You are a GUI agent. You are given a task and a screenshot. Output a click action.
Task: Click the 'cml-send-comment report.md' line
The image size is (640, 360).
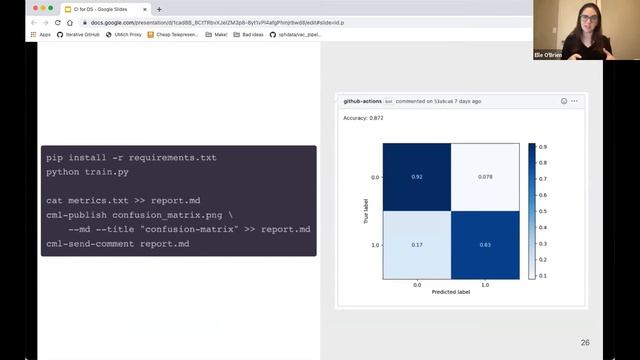pyautogui.click(x=118, y=244)
